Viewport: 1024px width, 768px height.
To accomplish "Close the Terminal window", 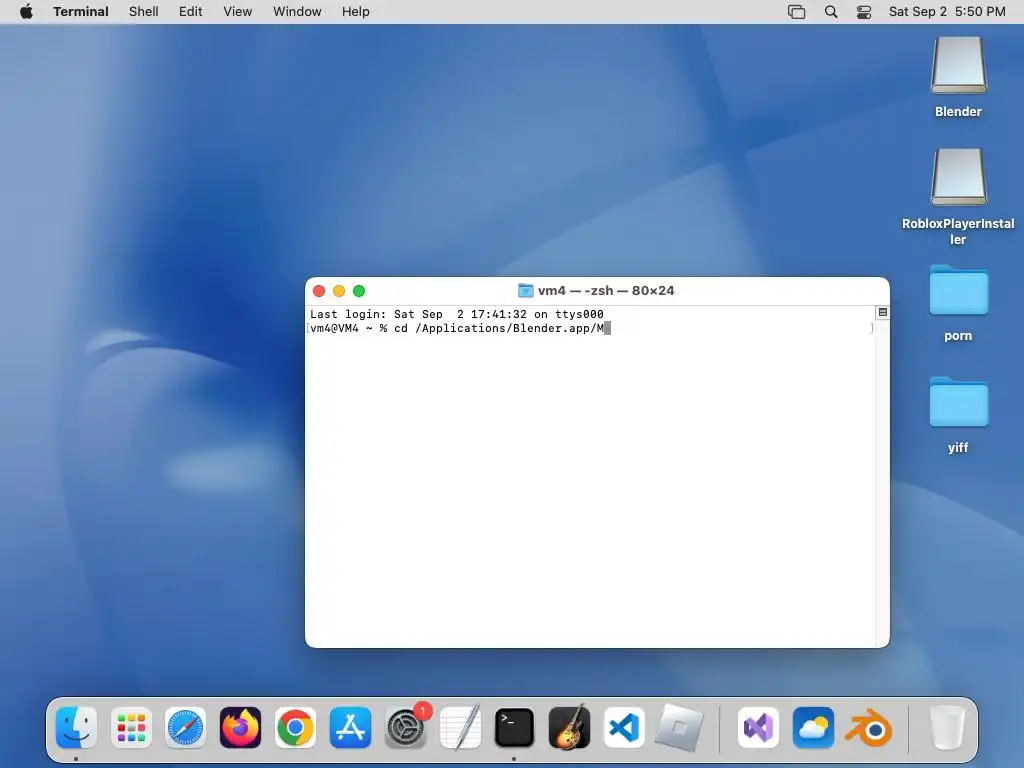I will (319, 291).
